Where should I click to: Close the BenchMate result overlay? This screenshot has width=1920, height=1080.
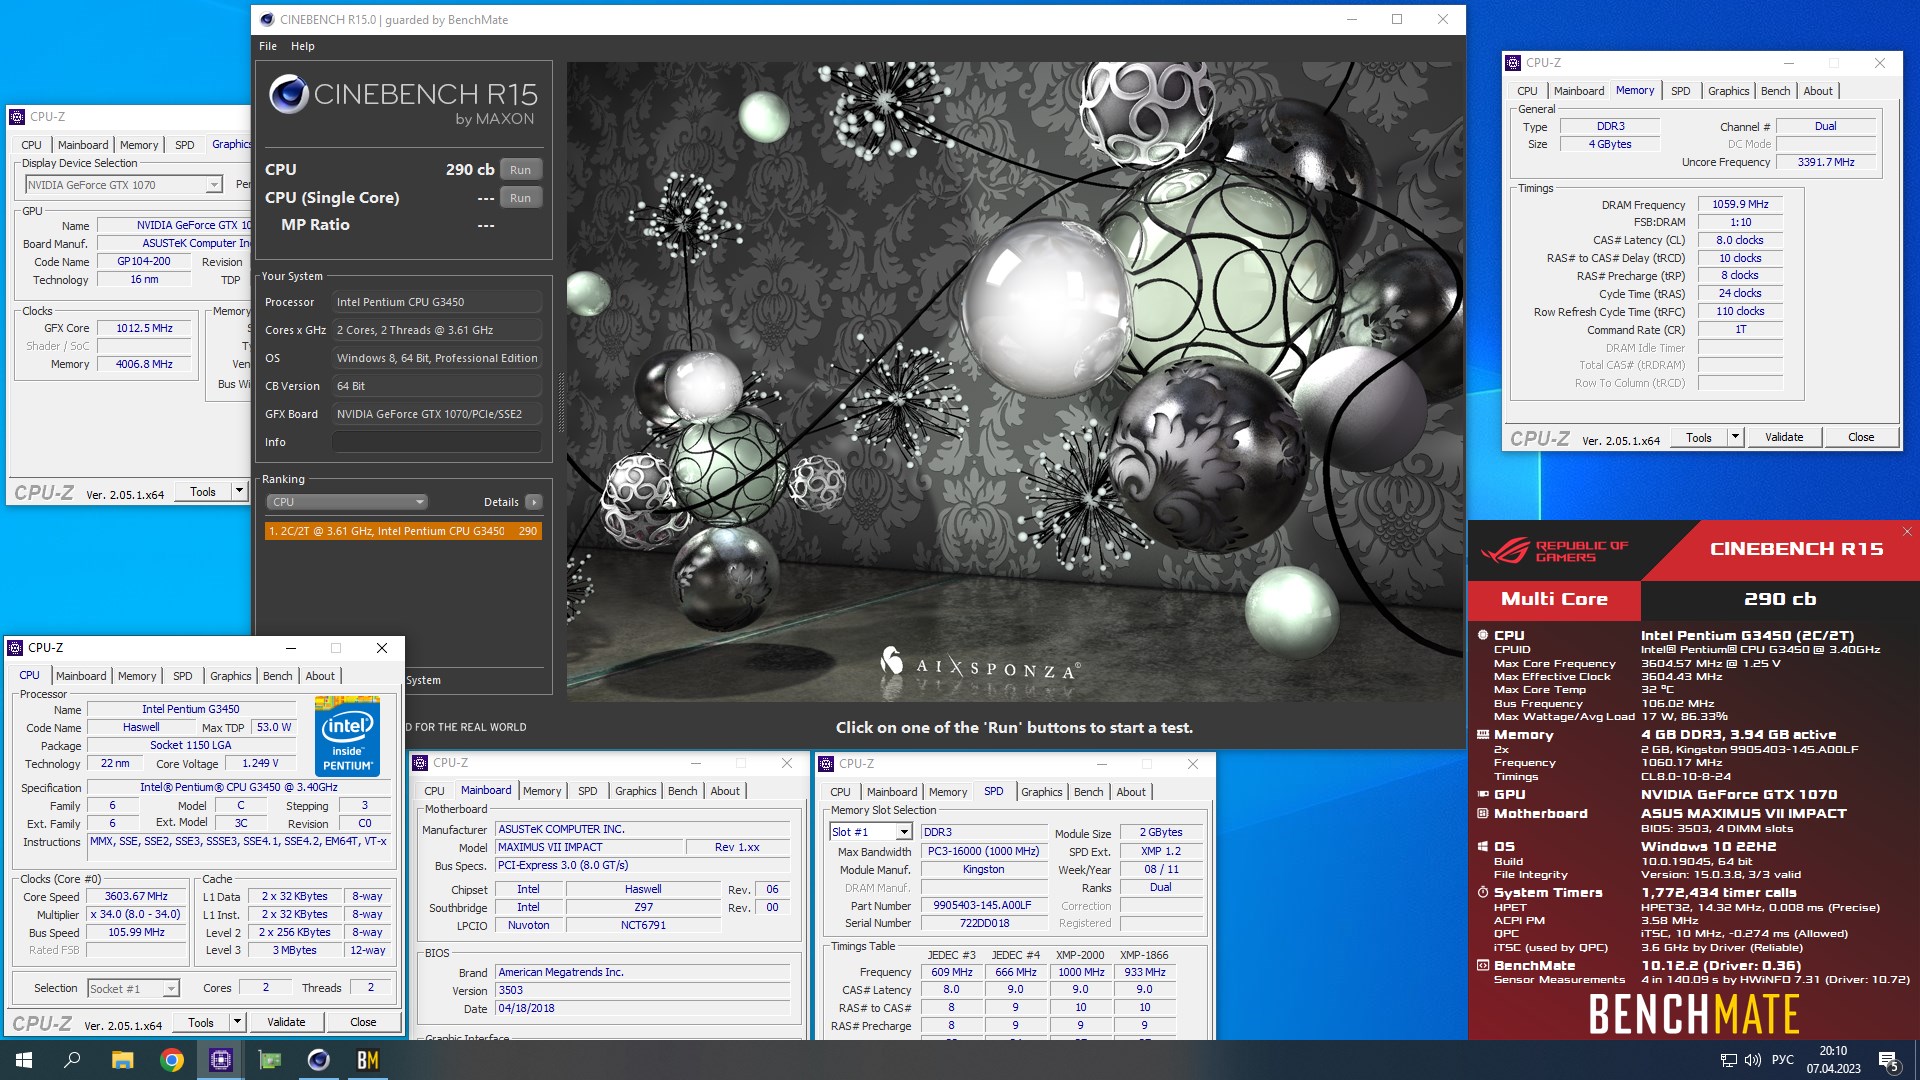[x=1906, y=531]
